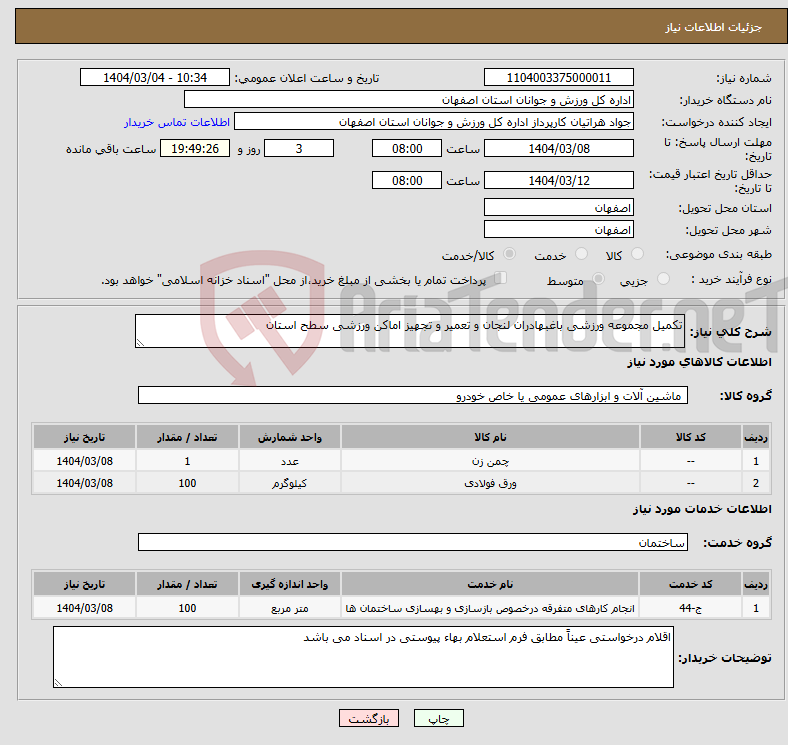
Task: Click the response deadline date 1404/03/08 field
Action: 558,148
